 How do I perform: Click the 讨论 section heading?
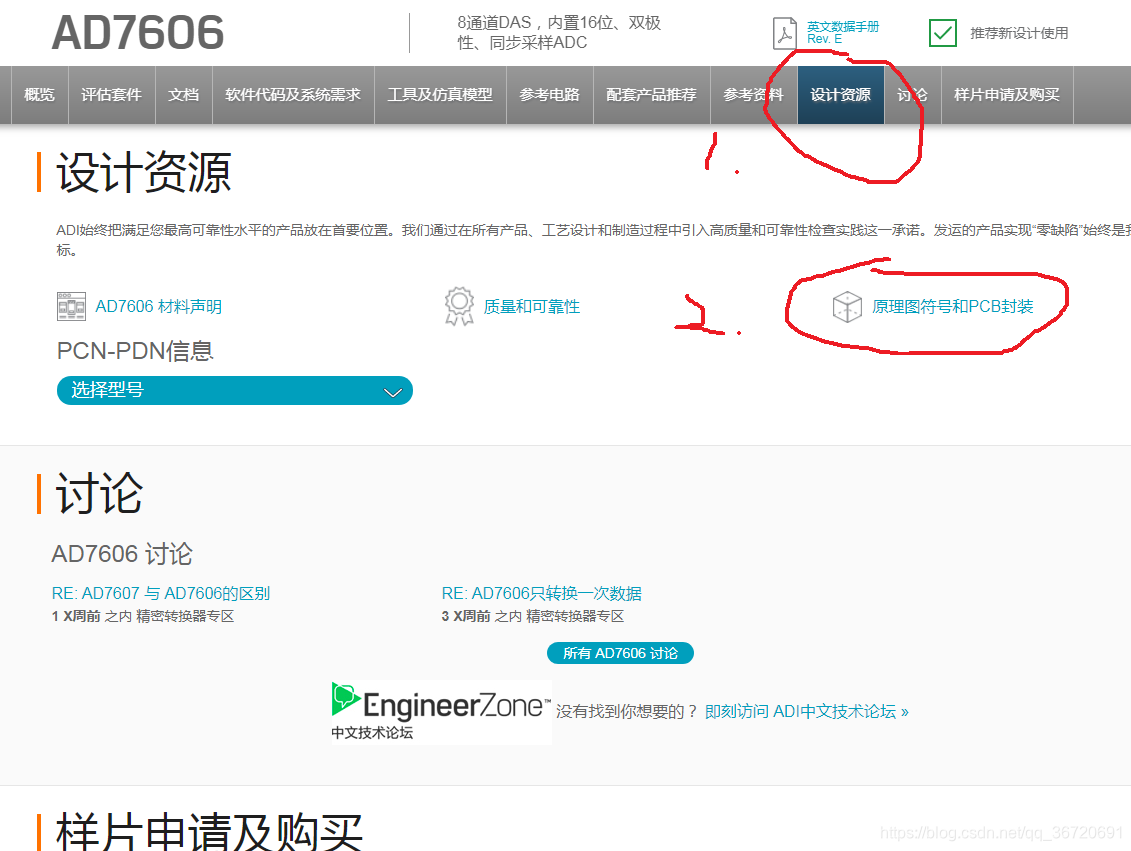click(x=100, y=493)
